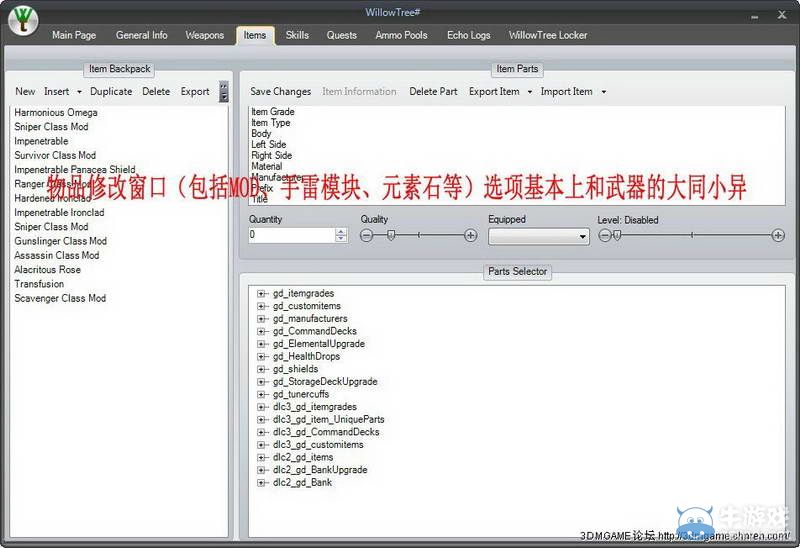The height and width of the screenshot is (548, 800).
Task: Expand the gd_manufacturers node
Action: [x=261, y=319]
